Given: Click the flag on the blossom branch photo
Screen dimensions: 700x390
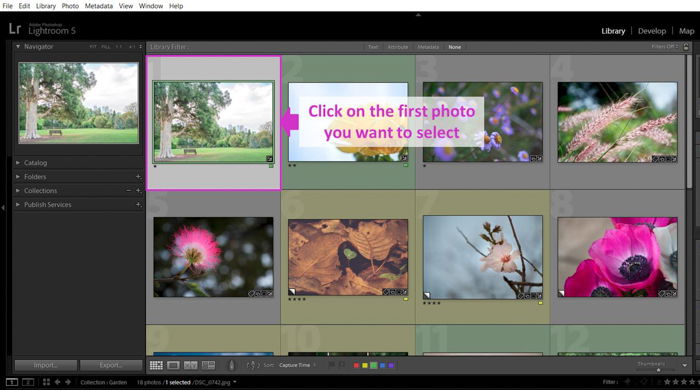Looking at the screenshot, I should 427,295.
